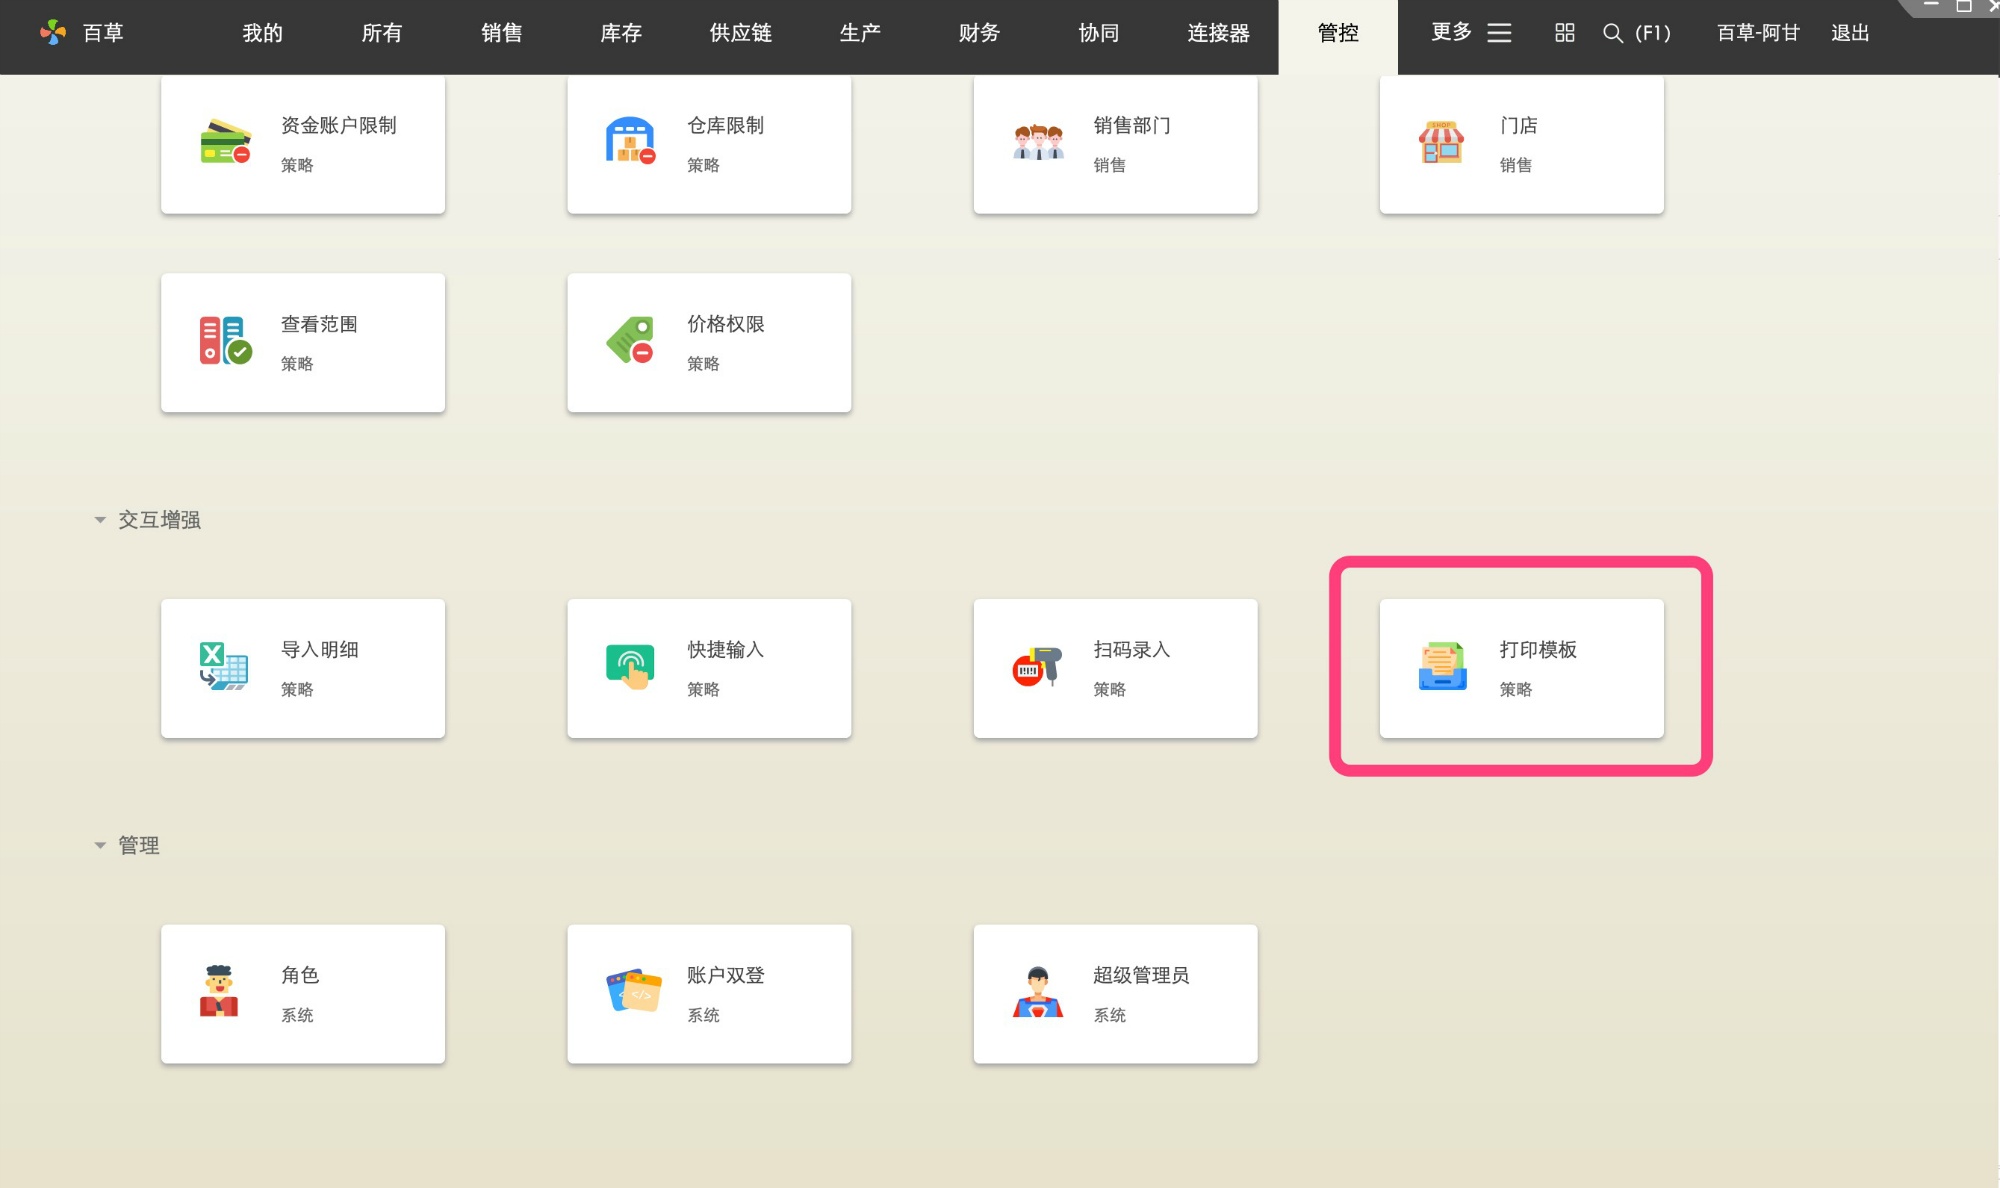Click the 门店 card title
Screen dimensions: 2000x1188
(1519, 125)
